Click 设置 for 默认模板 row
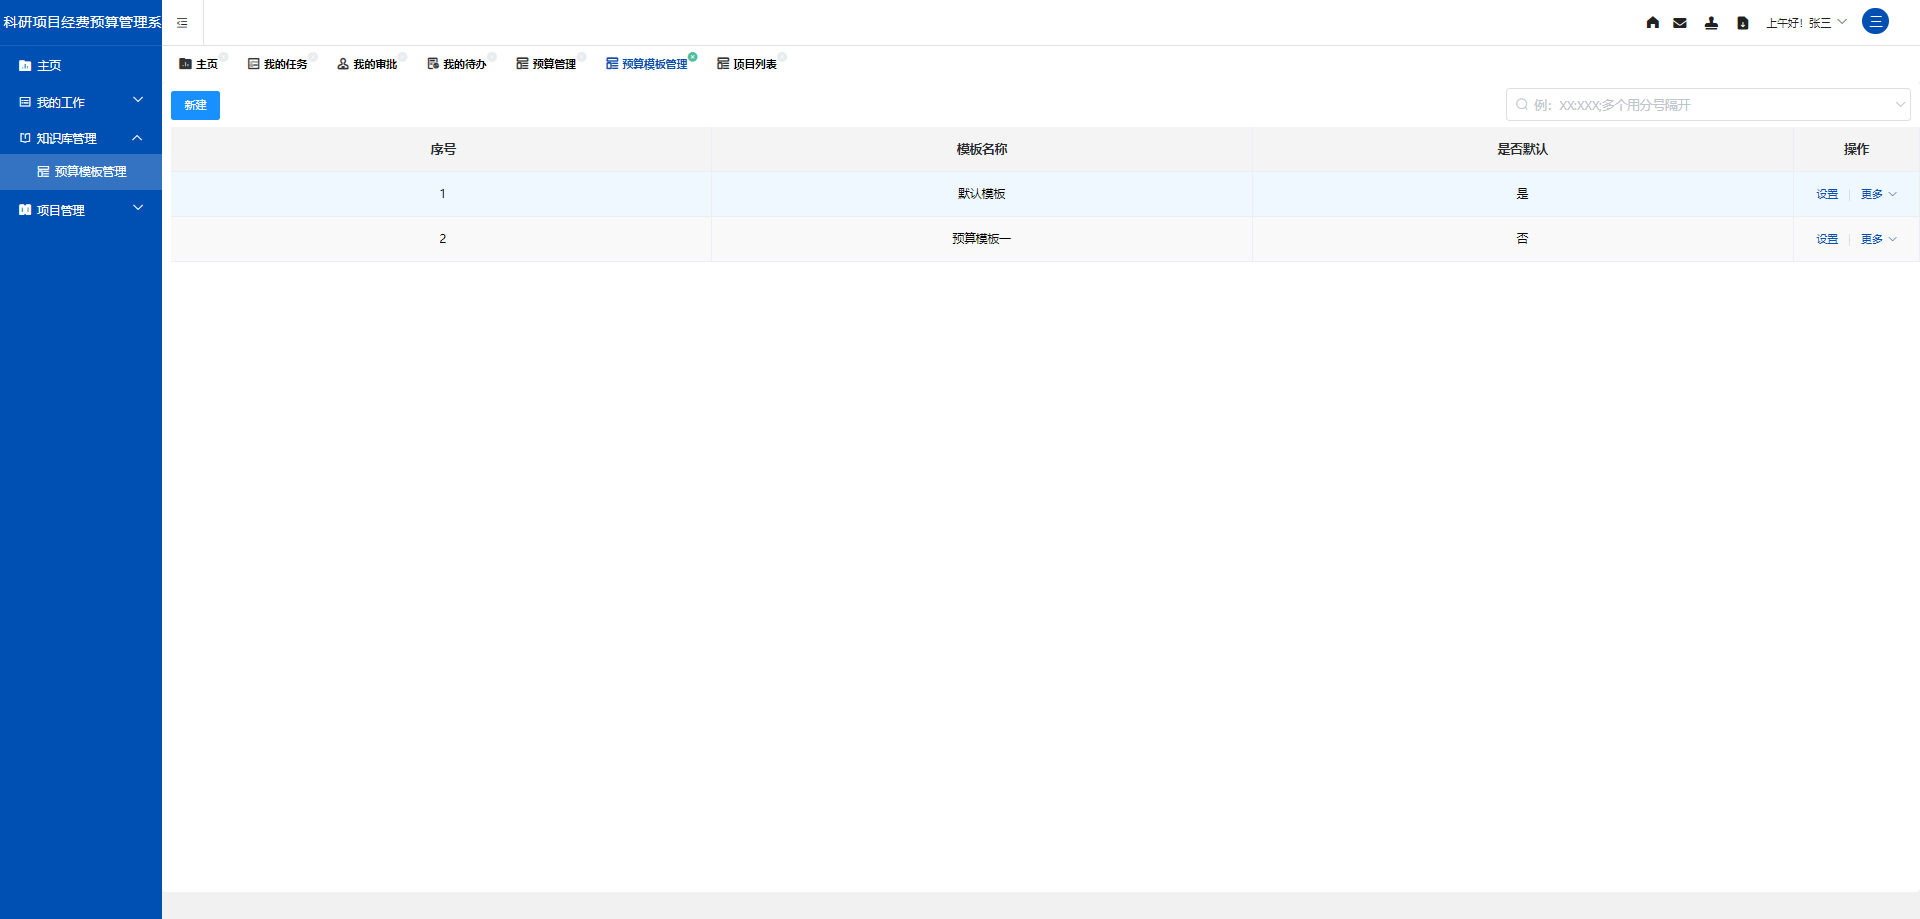Viewport: 1920px width, 919px height. (x=1827, y=194)
